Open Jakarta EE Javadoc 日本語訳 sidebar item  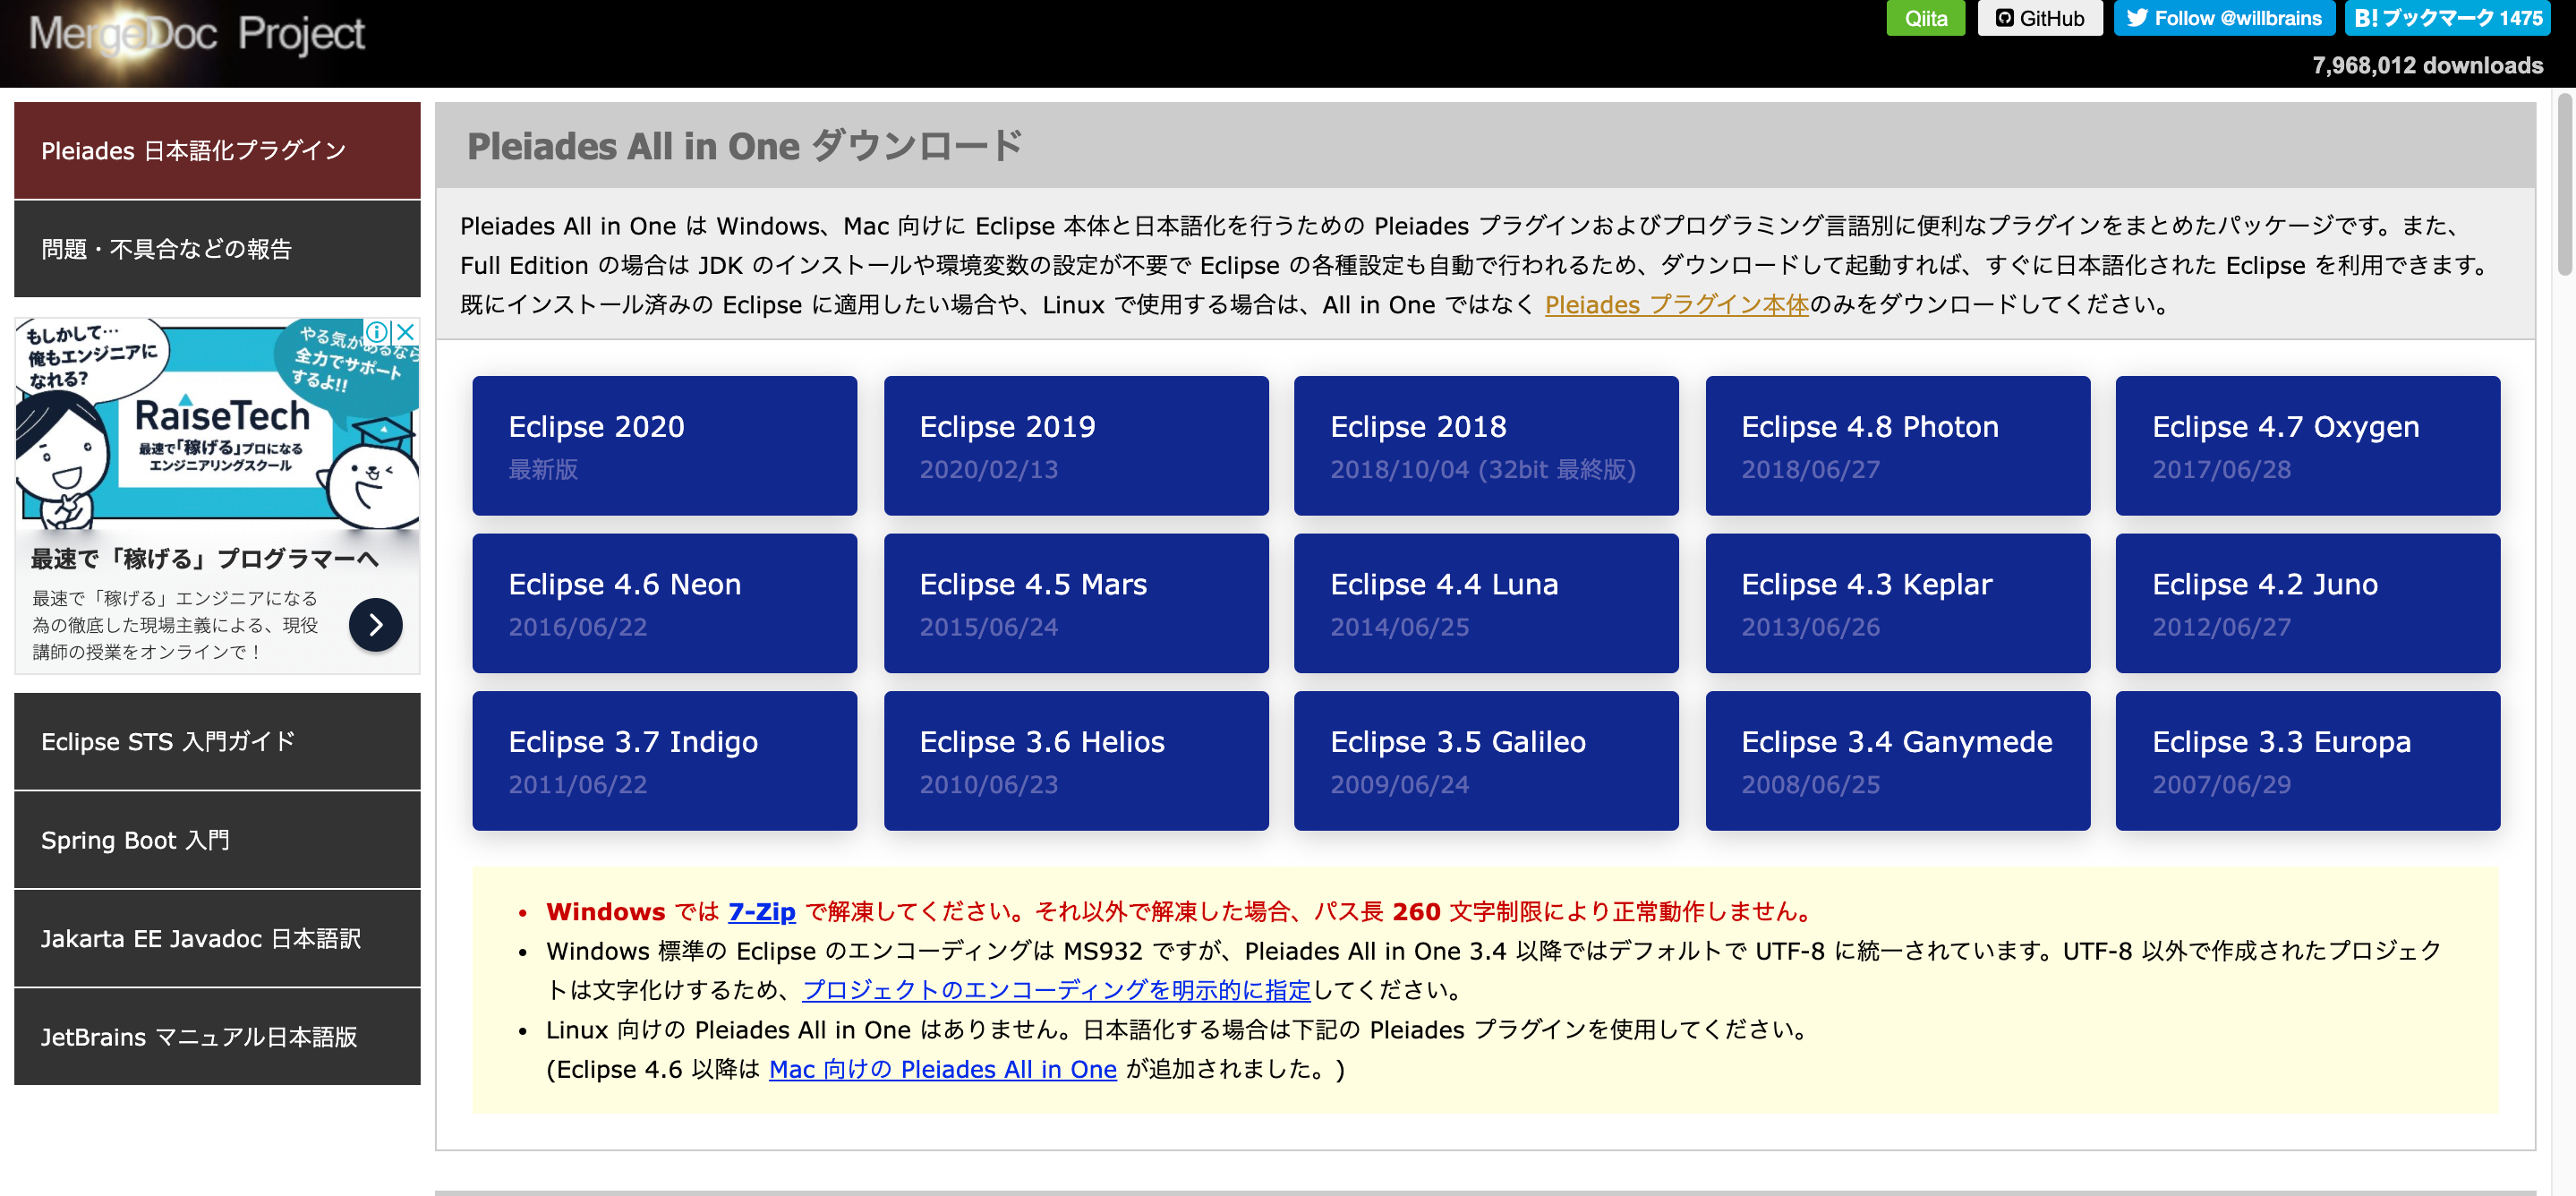click(217, 938)
